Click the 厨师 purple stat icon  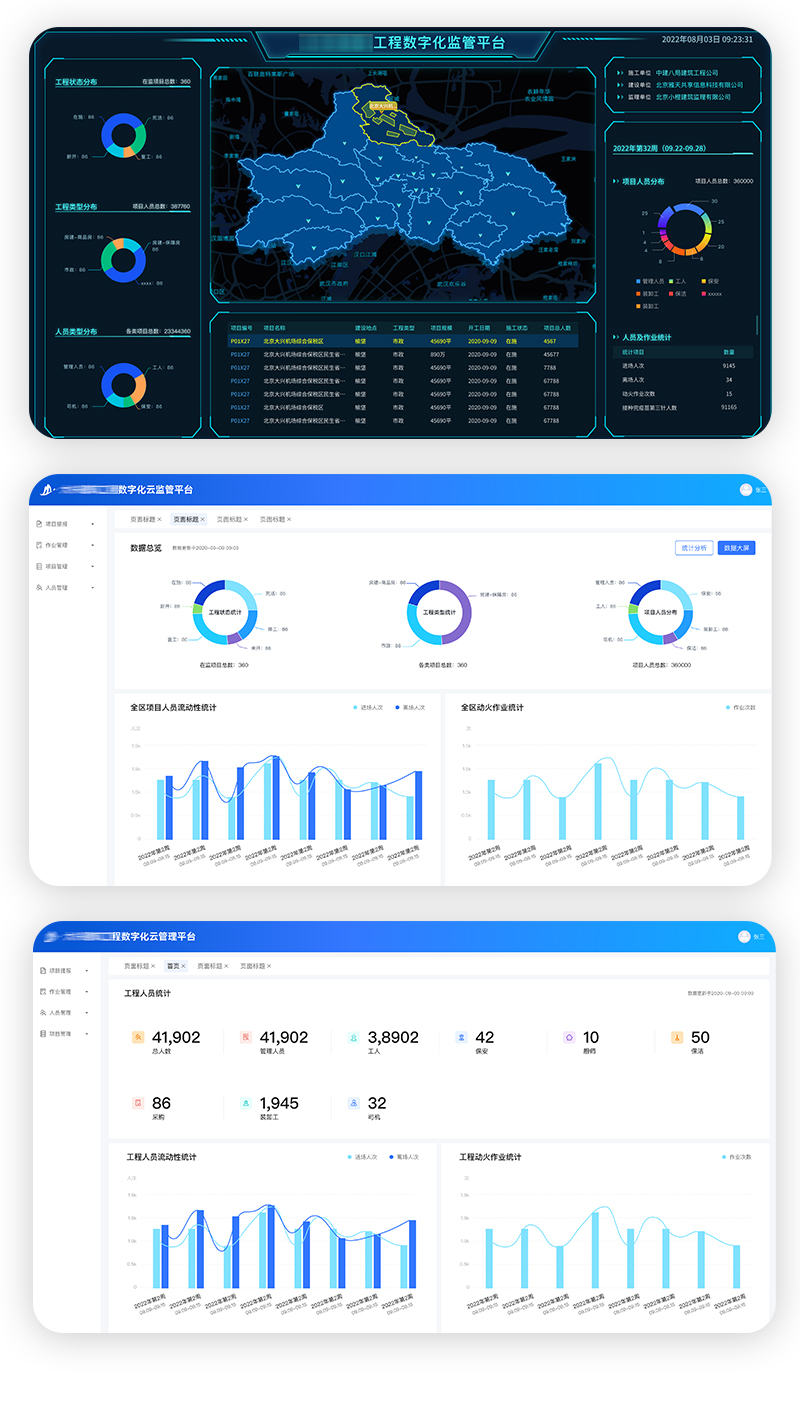(569, 1038)
